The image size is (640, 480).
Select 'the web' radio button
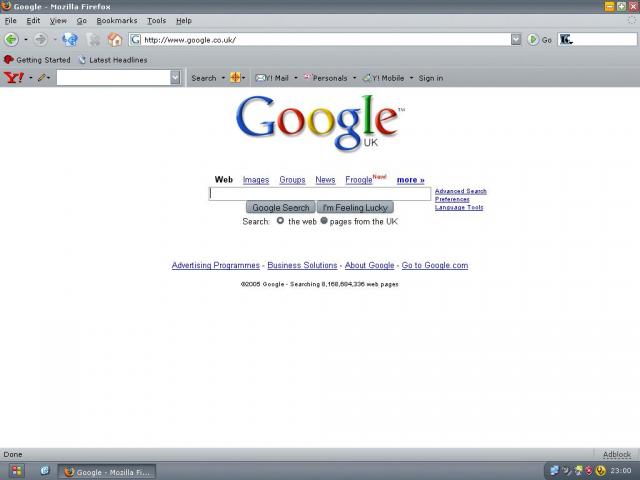point(280,220)
